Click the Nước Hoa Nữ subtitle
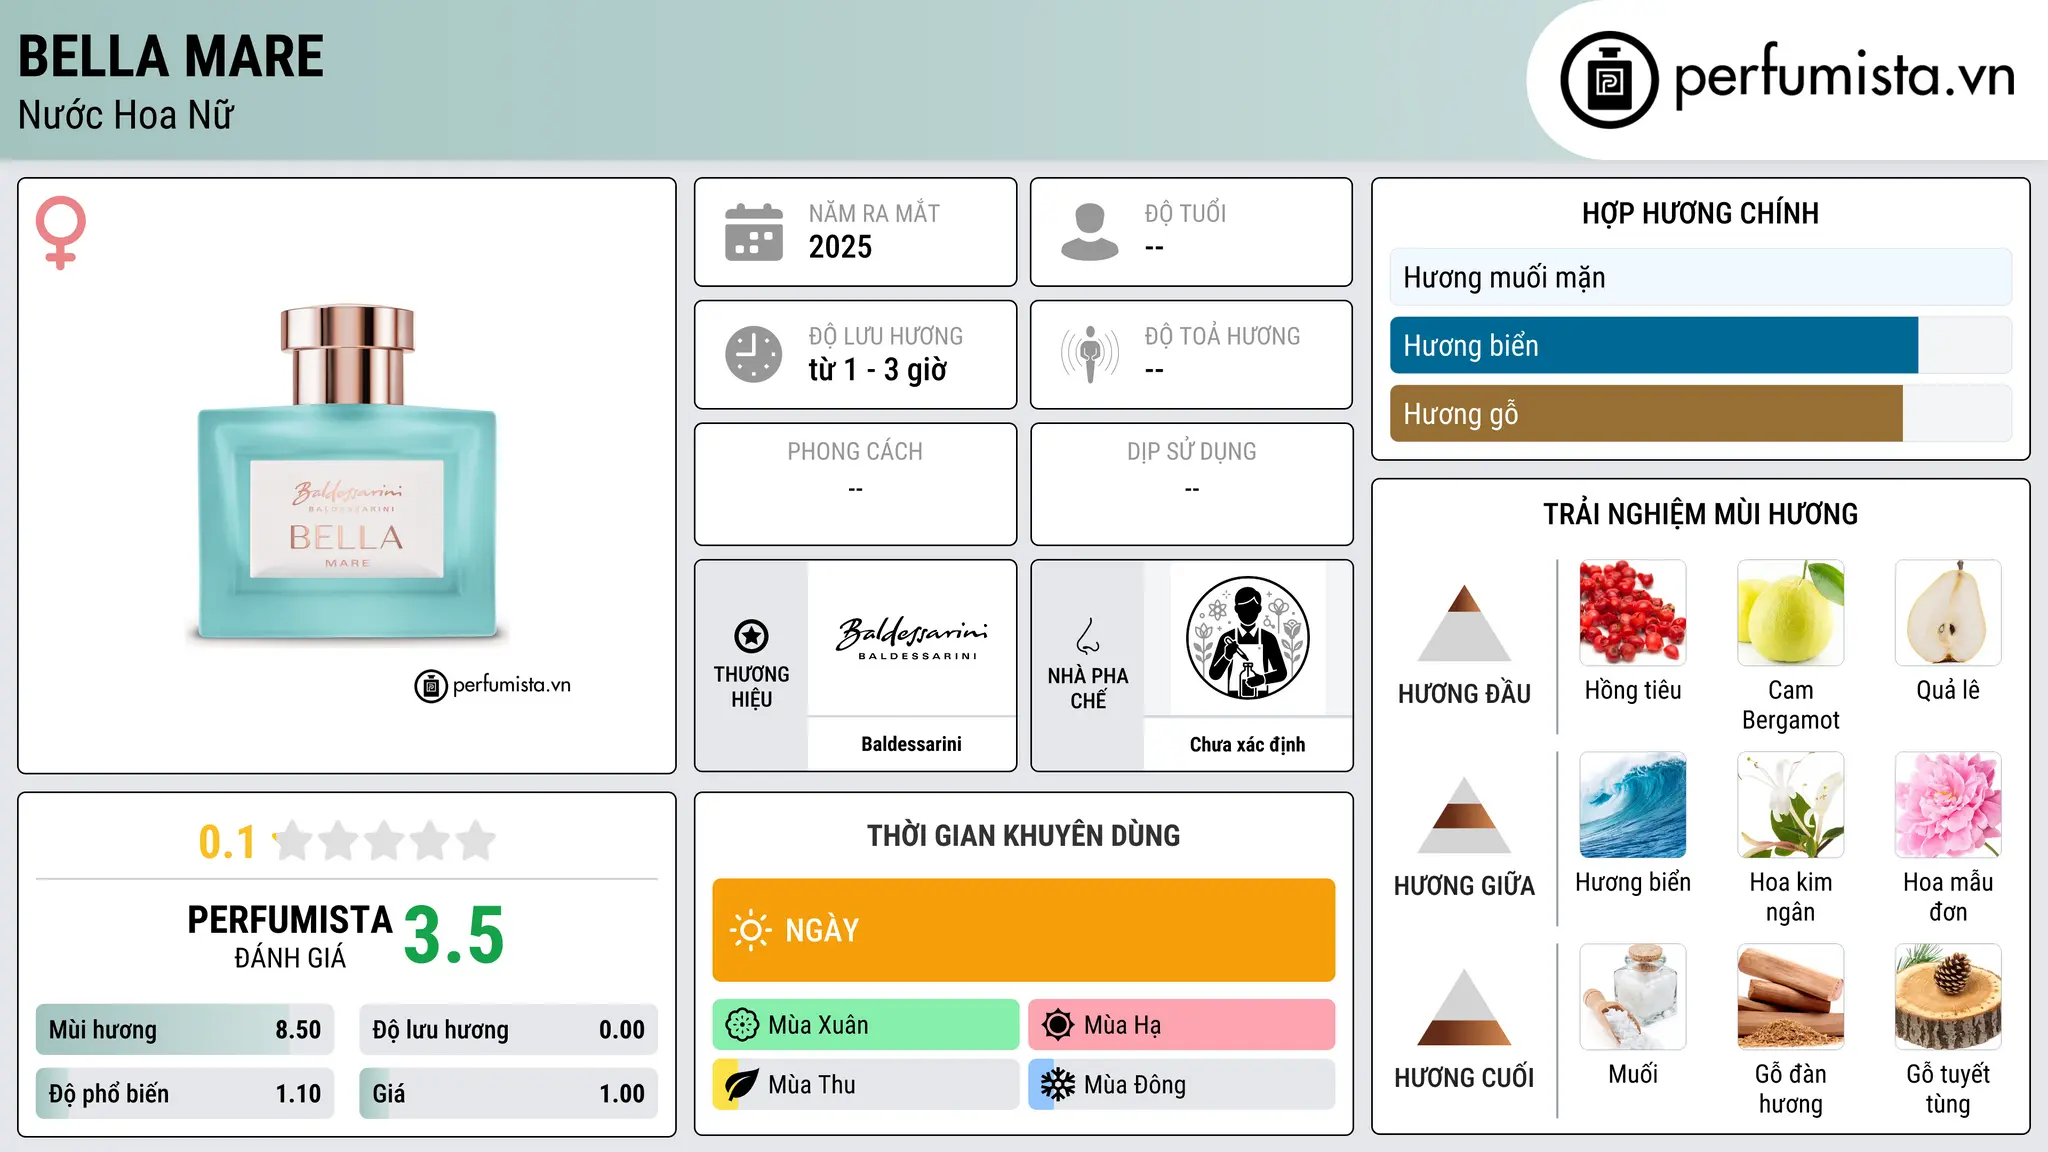 point(126,115)
